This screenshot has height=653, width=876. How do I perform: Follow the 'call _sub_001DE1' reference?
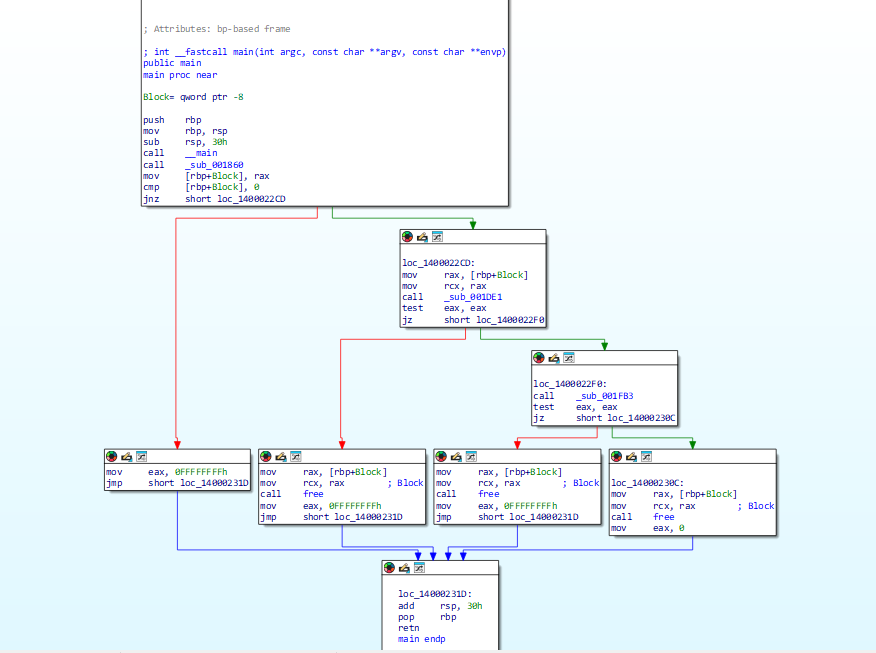tap(473, 297)
